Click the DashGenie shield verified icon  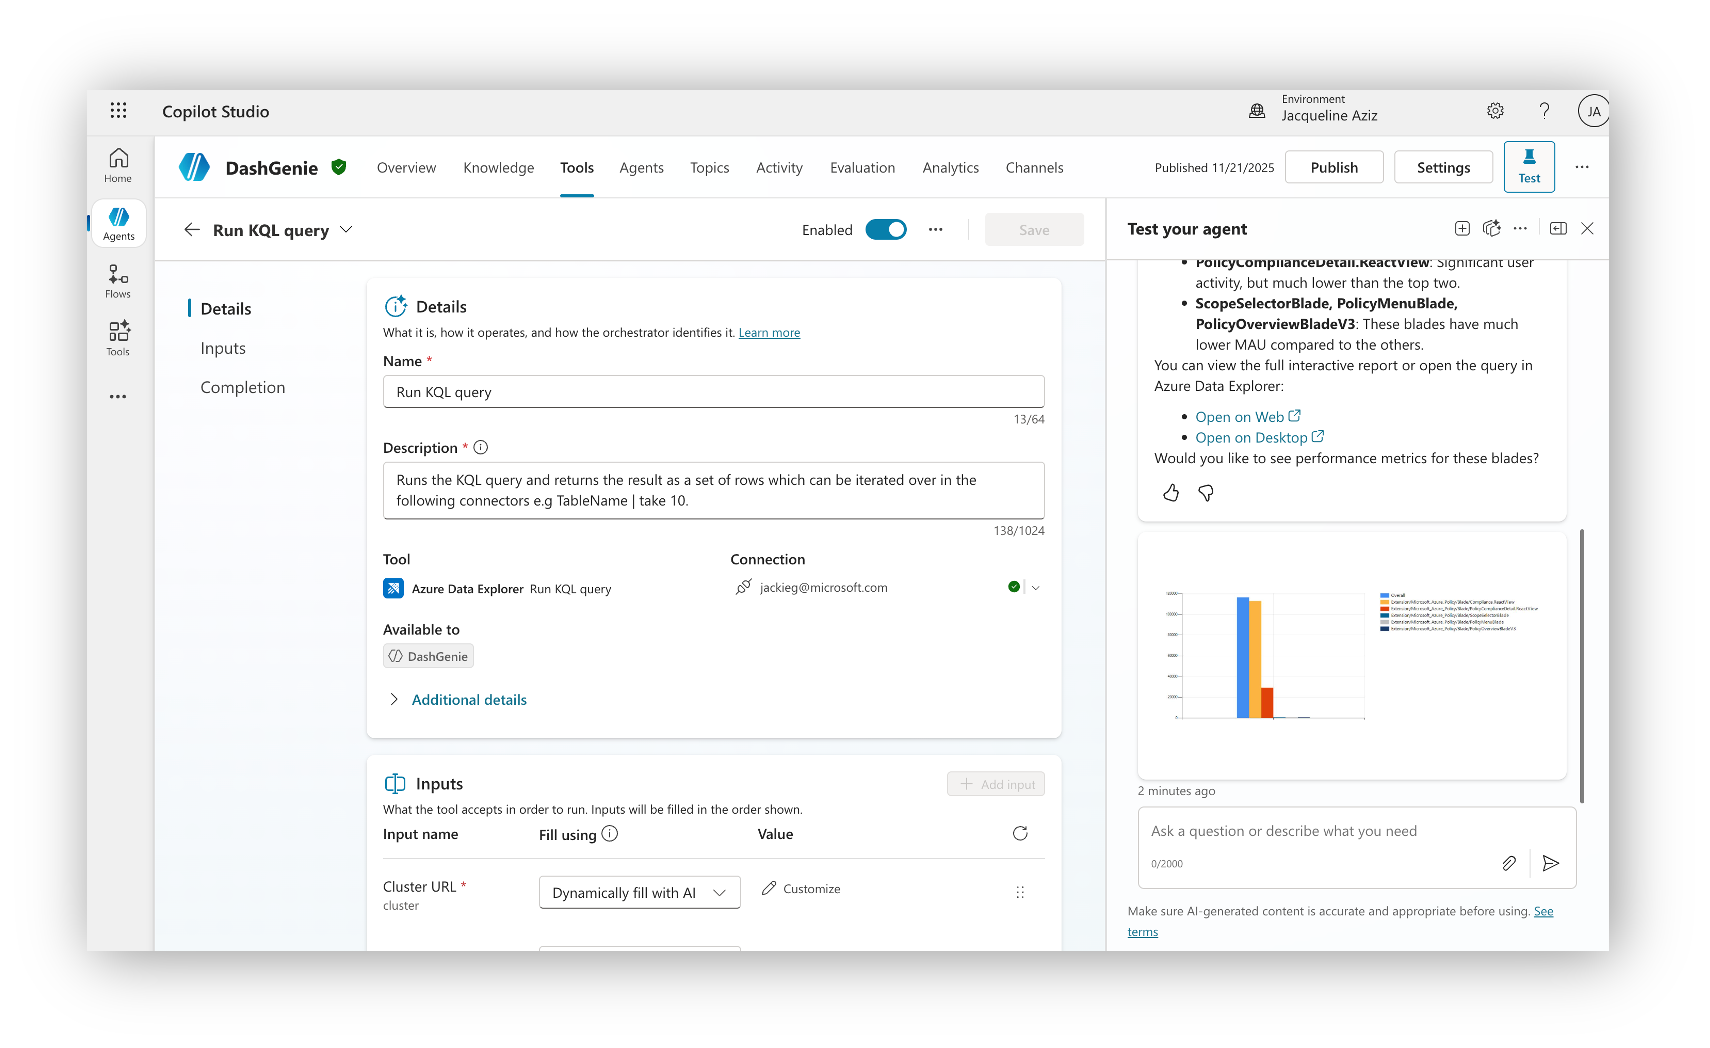click(339, 167)
